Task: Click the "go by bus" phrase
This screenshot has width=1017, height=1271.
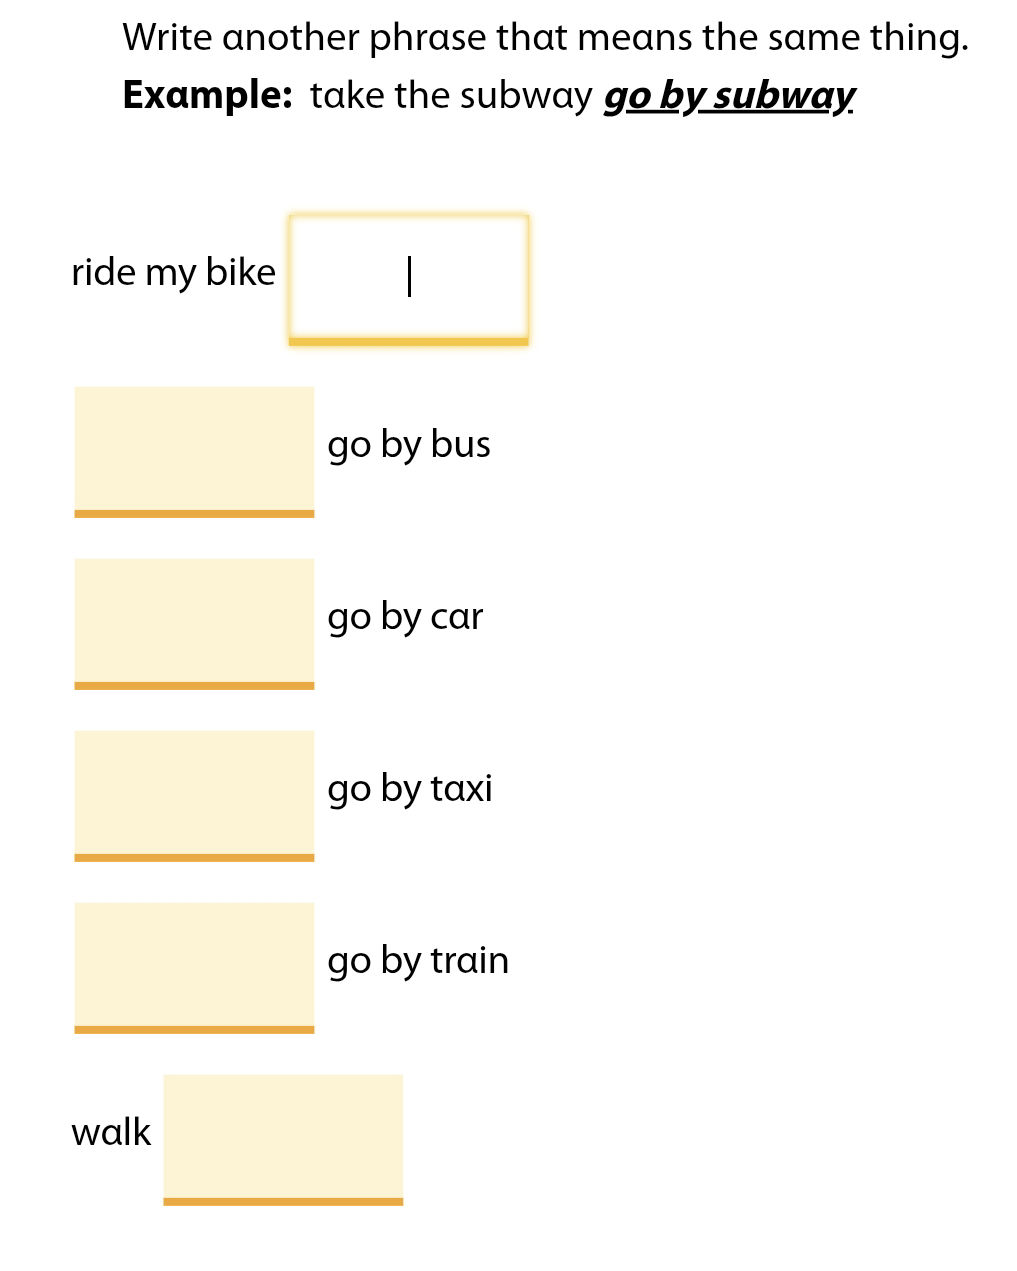Action: point(409,445)
